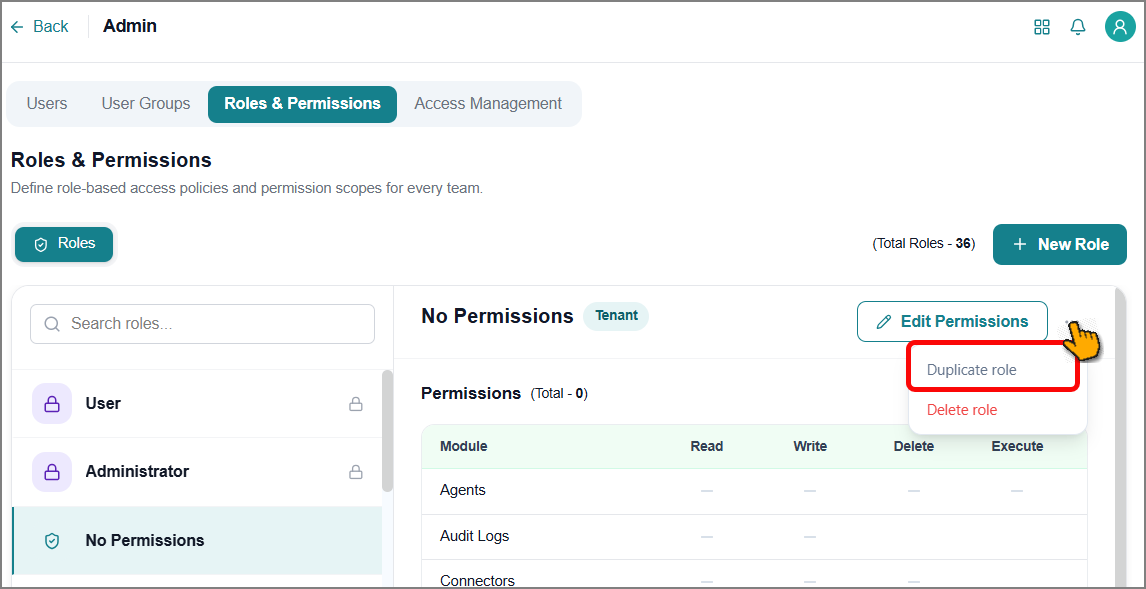The height and width of the screenshot is (589, 1146).
Task: Create a role with New Role button
Action: point(1060,244)
